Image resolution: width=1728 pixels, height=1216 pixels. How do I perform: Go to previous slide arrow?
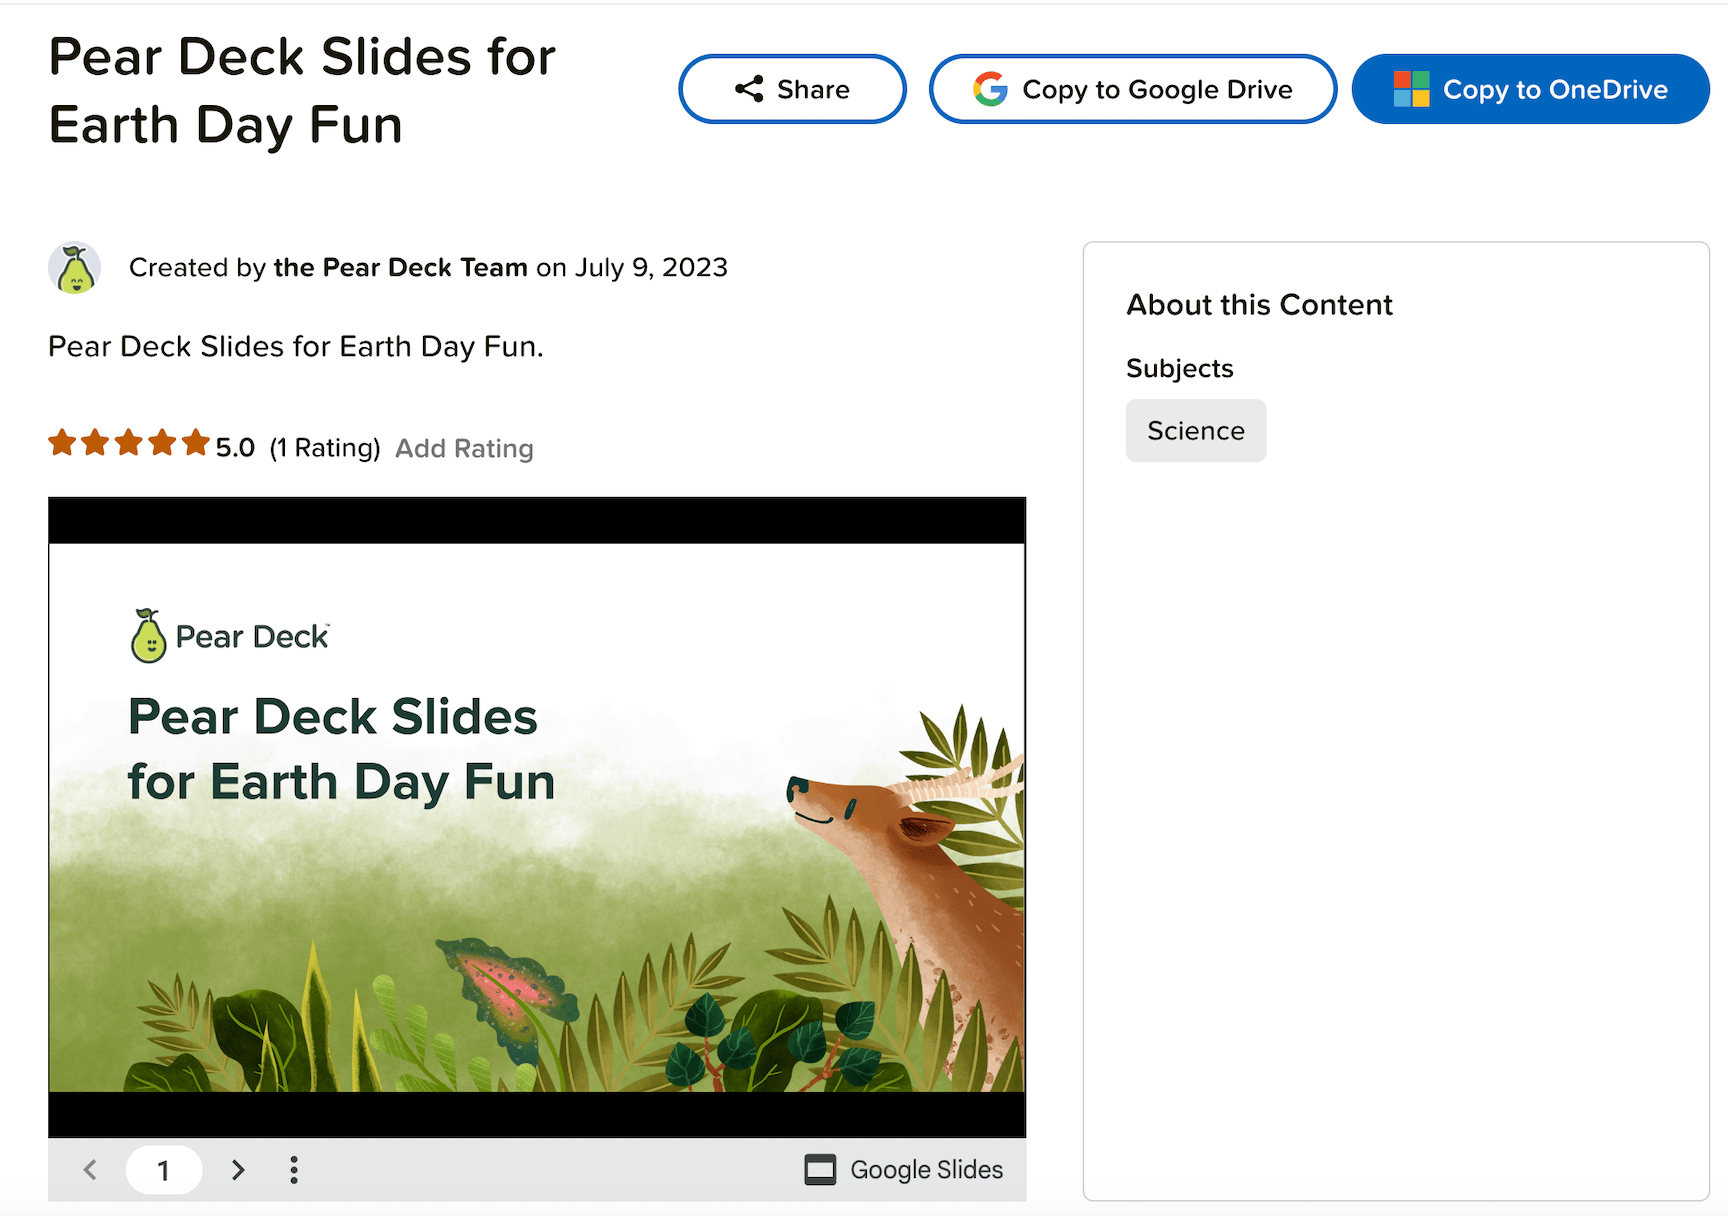(90, 1169)
